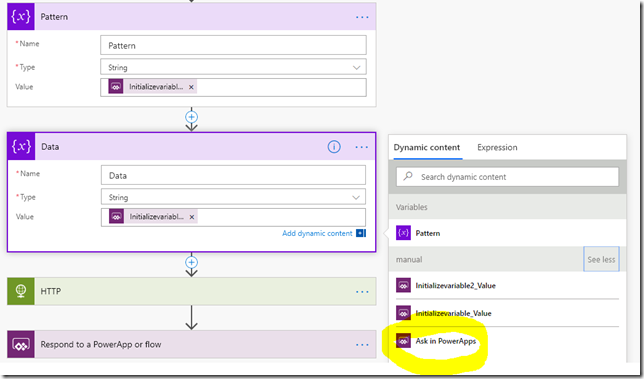Insert a step after the Data action
Viewport: 644px width, 379px height.
[191, 262]
